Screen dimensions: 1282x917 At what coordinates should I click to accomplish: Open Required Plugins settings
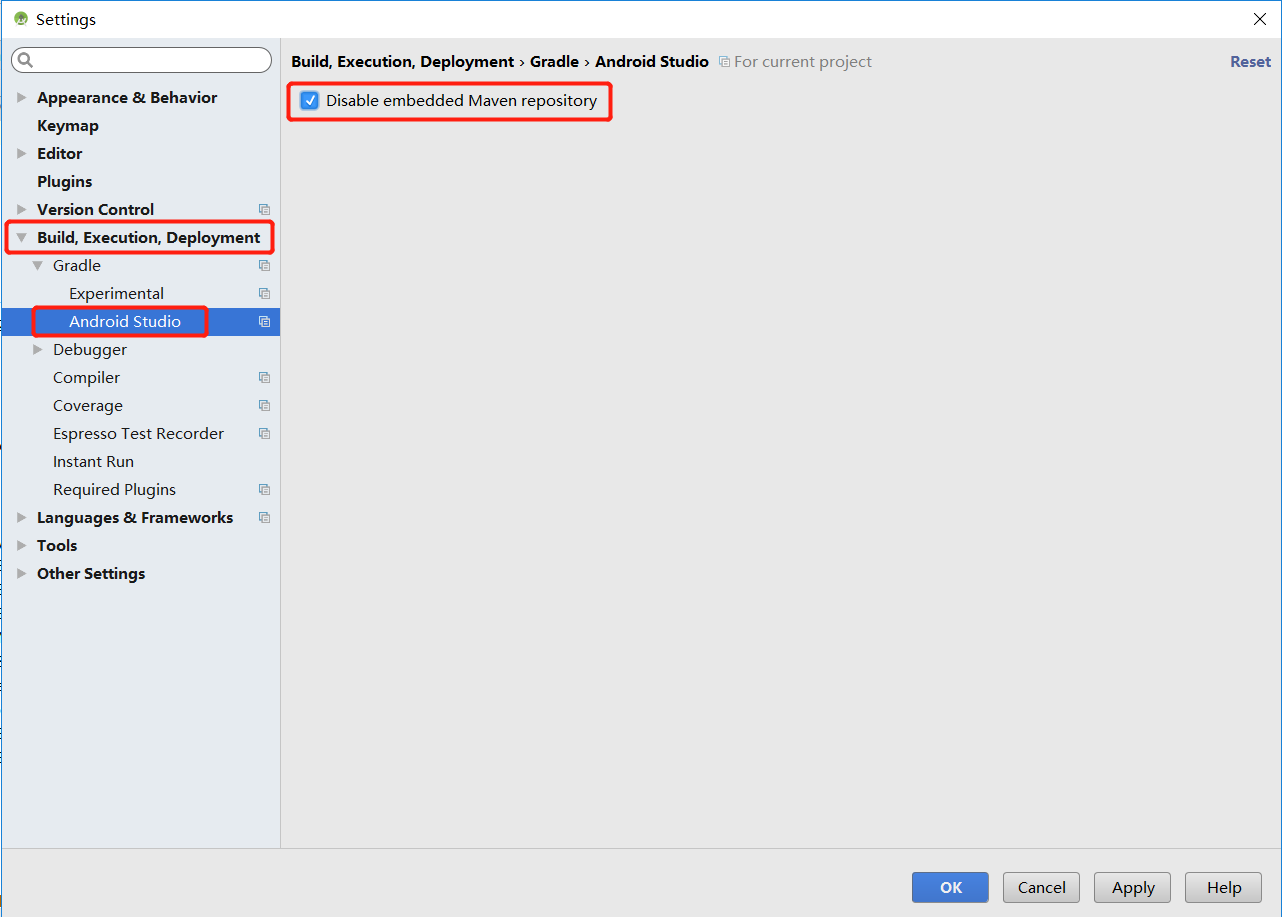tap(115, 490)
